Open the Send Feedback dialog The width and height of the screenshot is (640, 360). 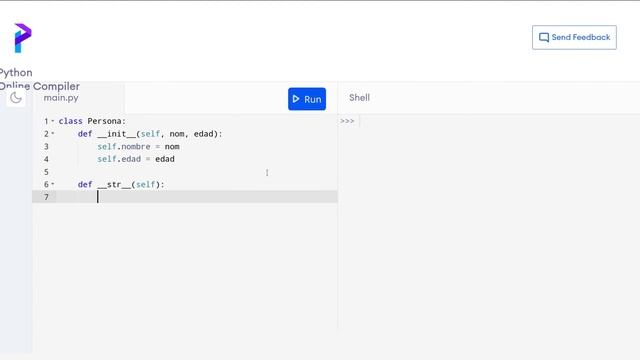point(574,38)
